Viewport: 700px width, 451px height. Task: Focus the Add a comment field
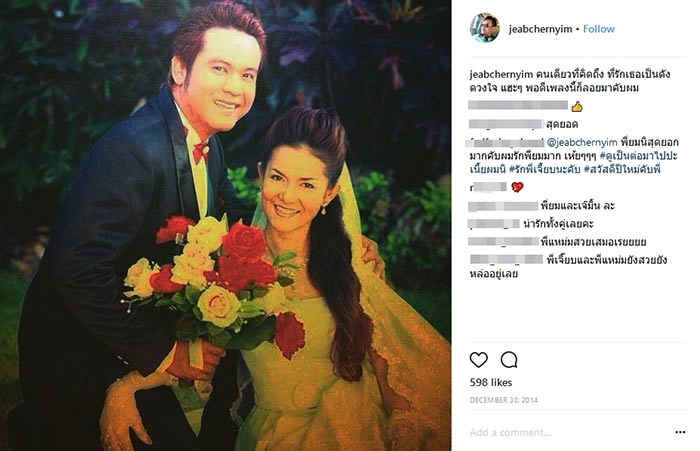click(x=567, y=432)
